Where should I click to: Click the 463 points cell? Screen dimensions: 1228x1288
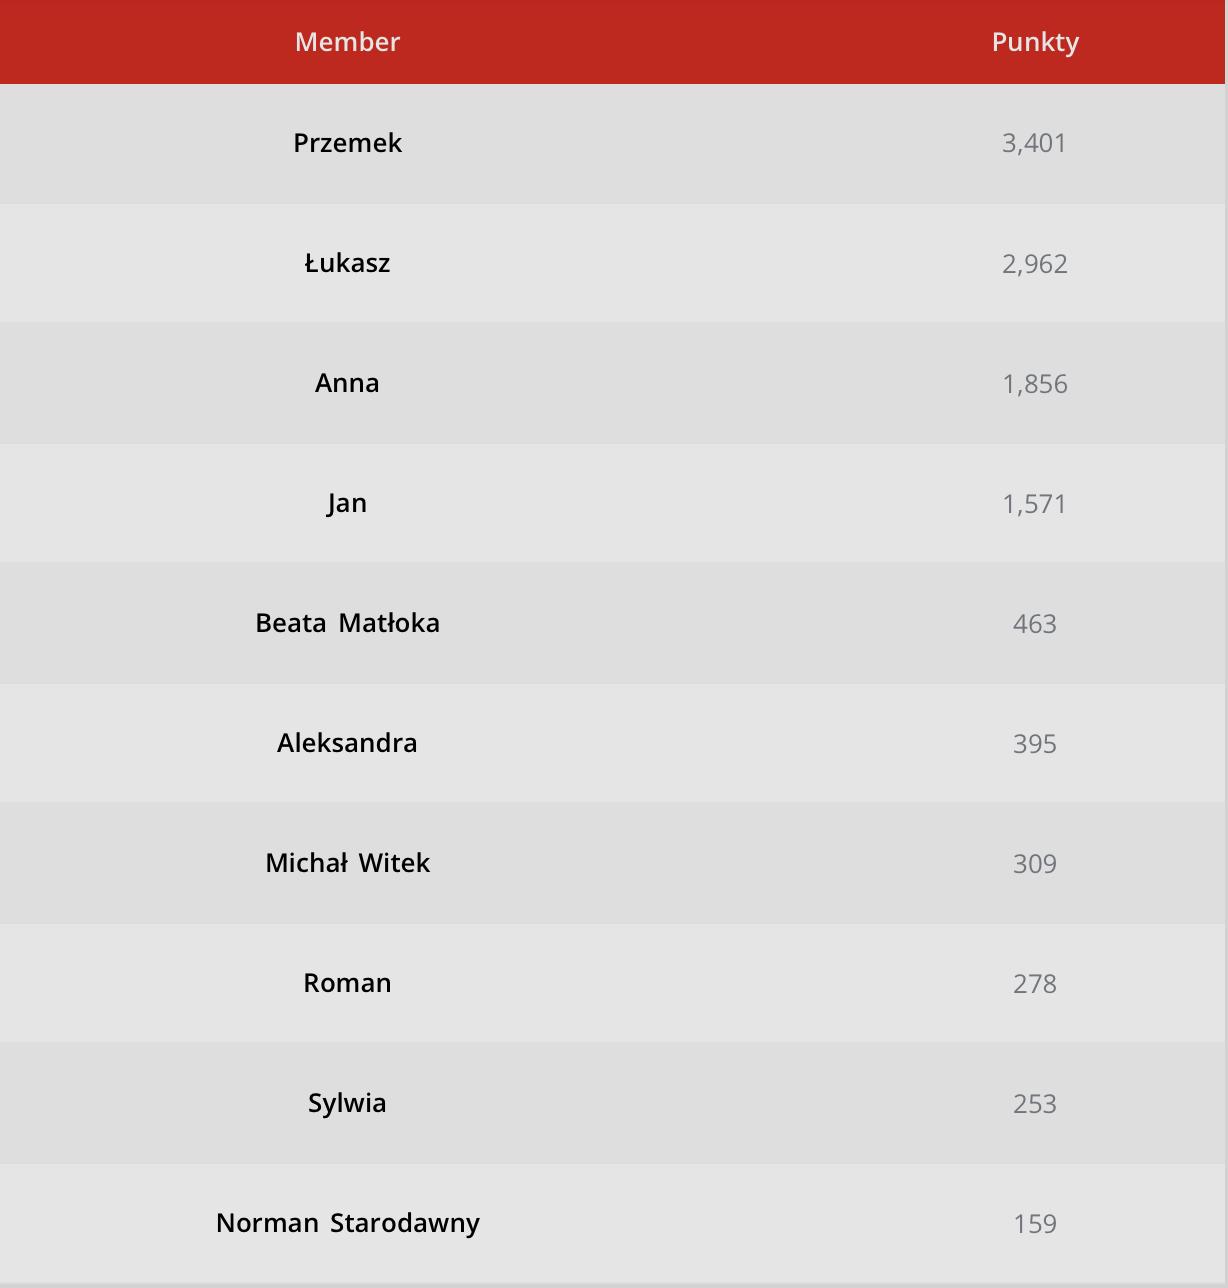(x=1034, y=624)
